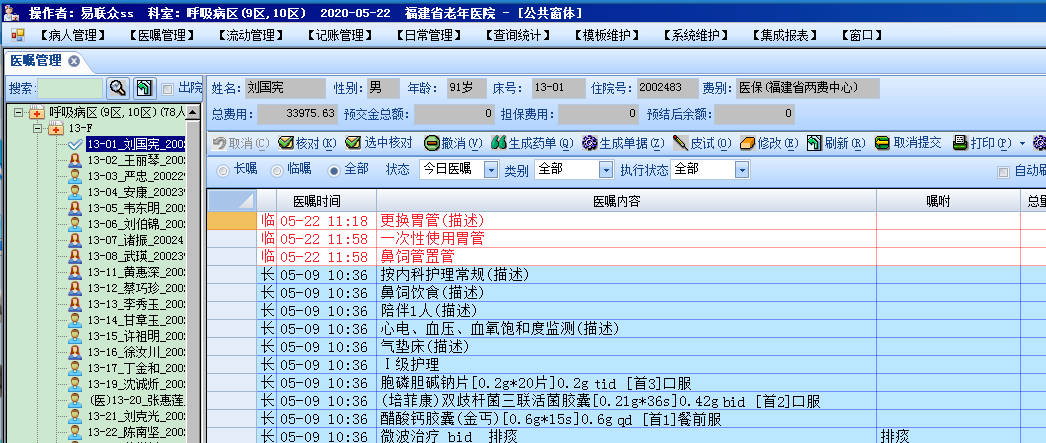
Task: Click patient icon for 13-03 严忠
Action: [75, 176]
